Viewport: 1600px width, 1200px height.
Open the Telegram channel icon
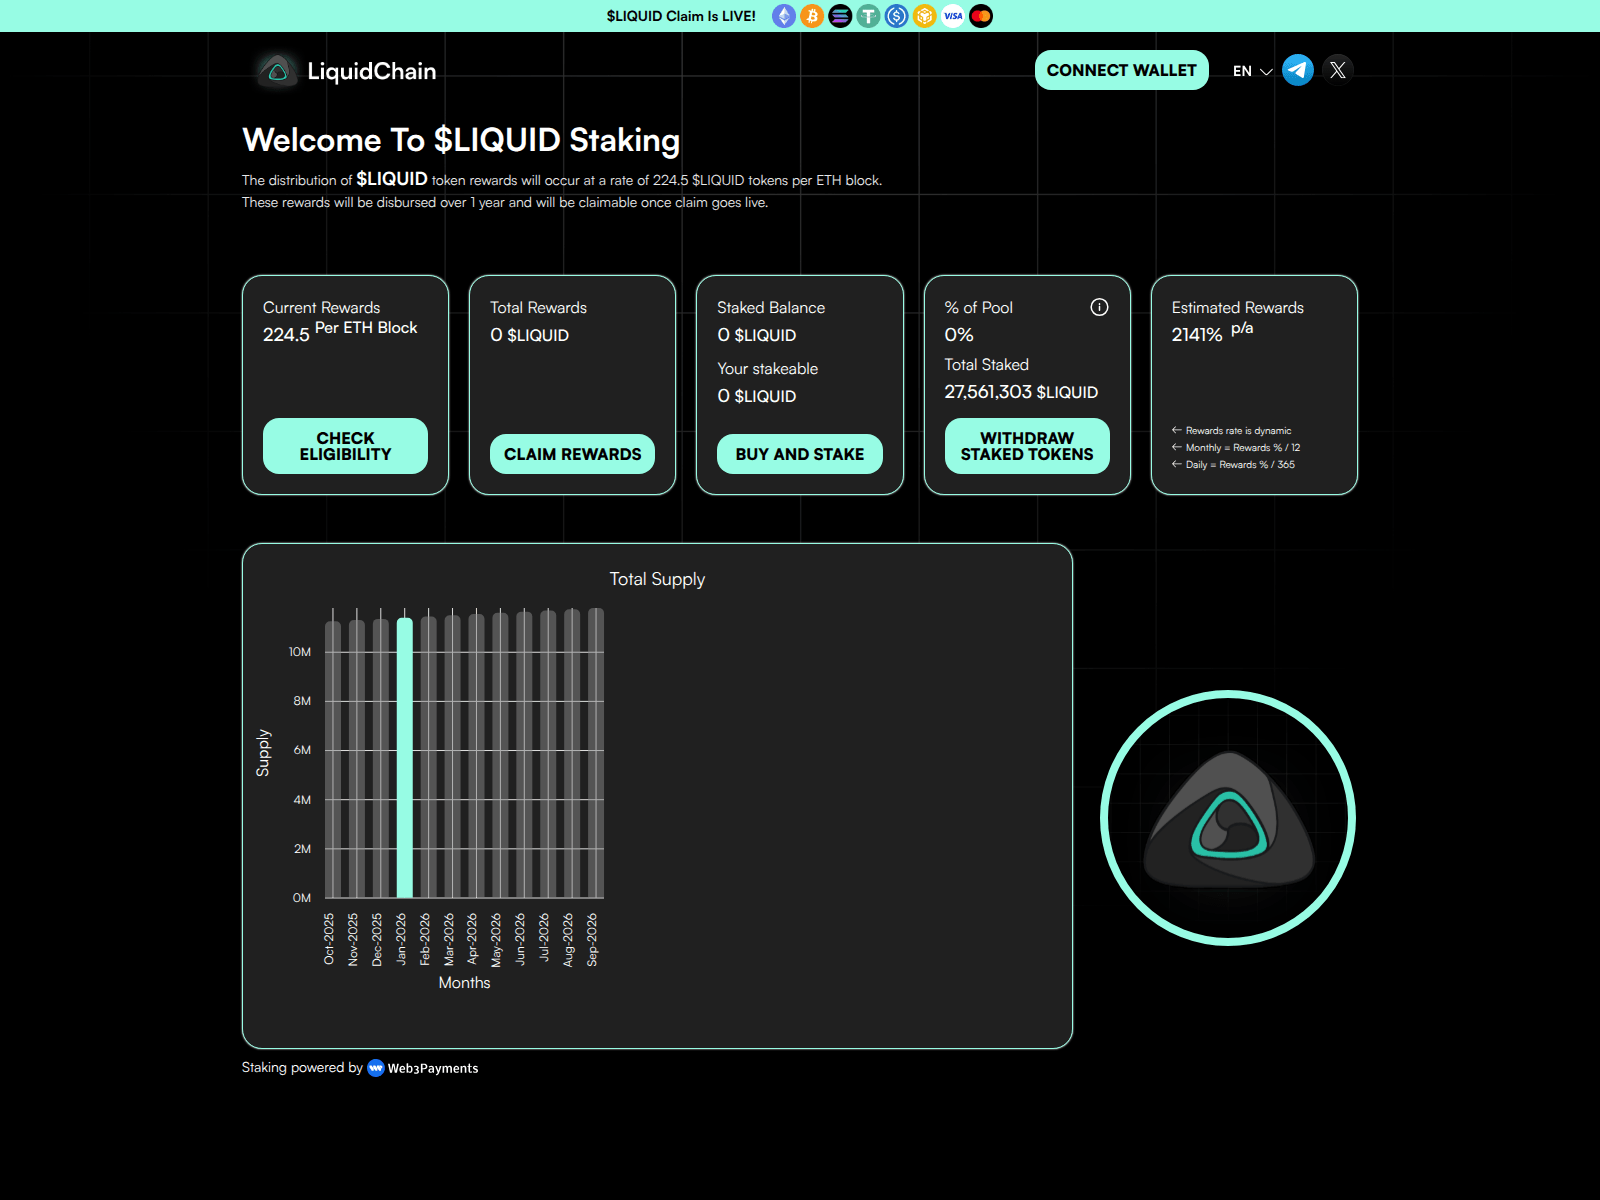tap(1298, 70)
